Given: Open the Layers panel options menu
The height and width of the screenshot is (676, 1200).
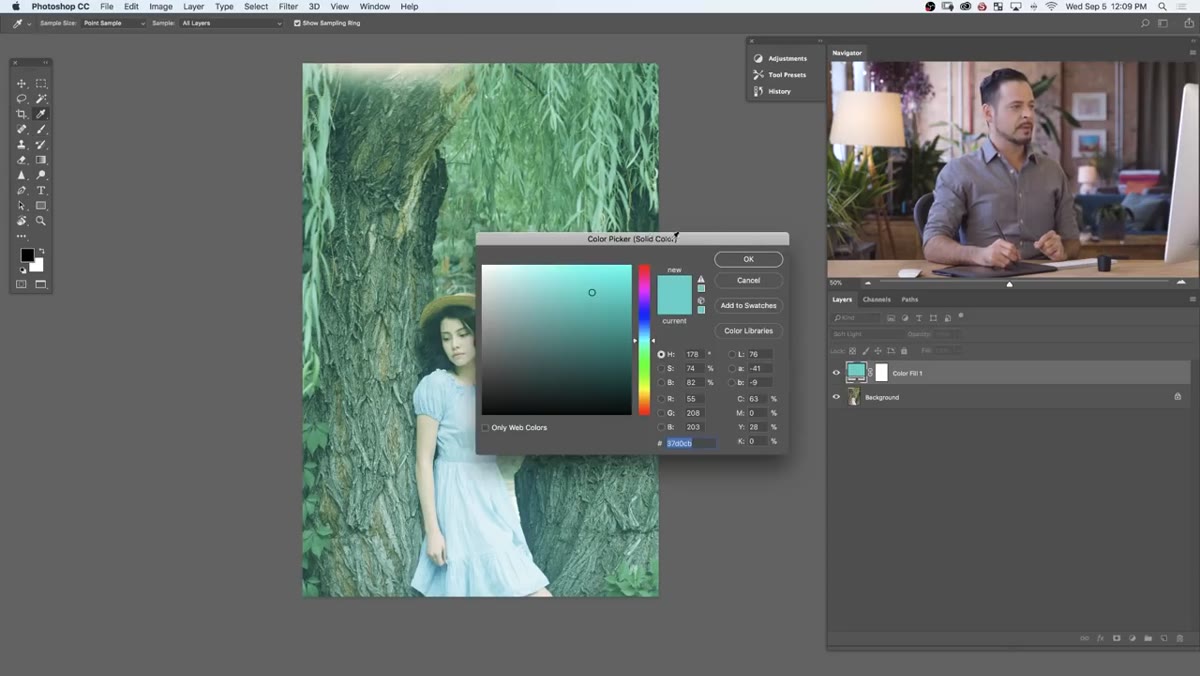Looking at the screenshot, I should pyautogui.click(x=1192, y=299).
